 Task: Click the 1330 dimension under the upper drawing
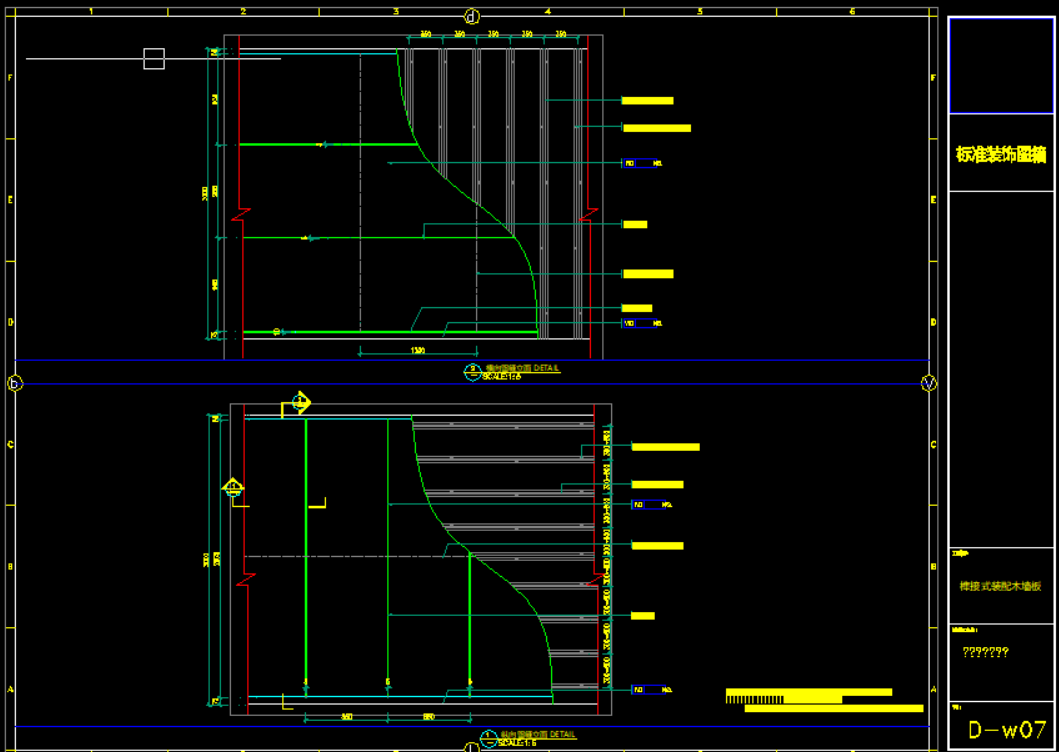coord(417,351)
